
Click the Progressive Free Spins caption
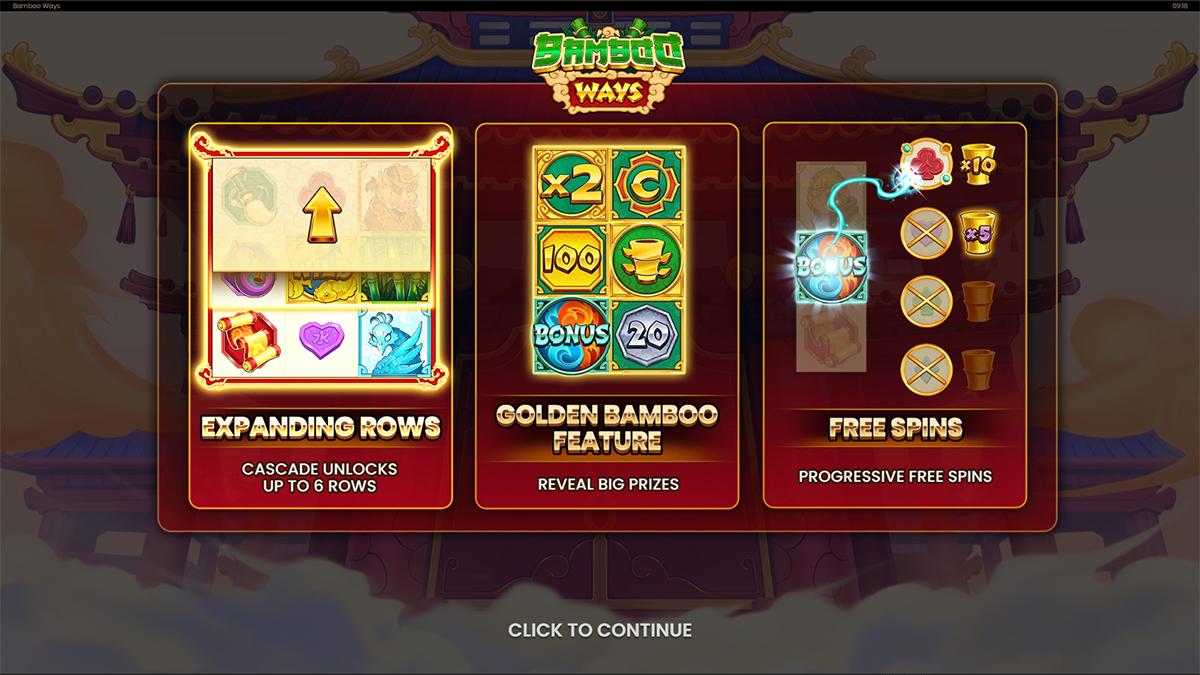pyautogui.click(x=895, y=476)
